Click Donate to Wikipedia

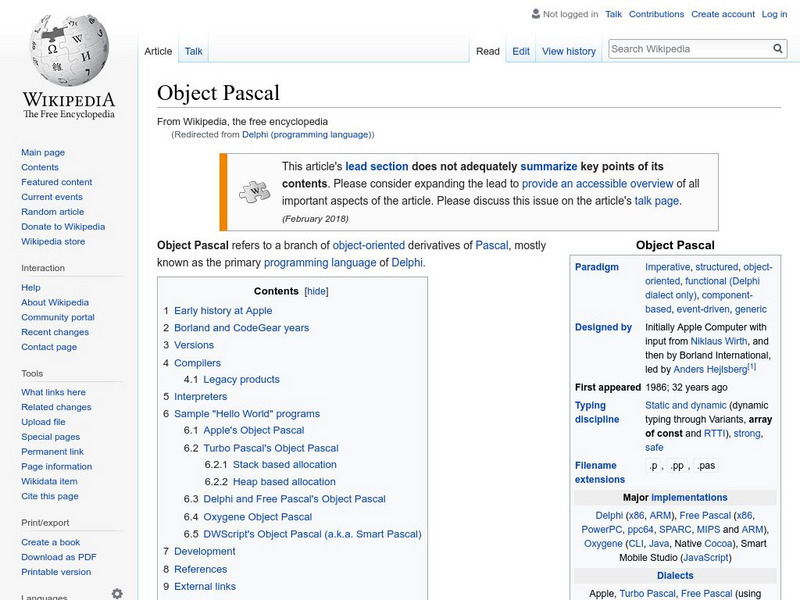pyautogui.click(x=63, y=226)
